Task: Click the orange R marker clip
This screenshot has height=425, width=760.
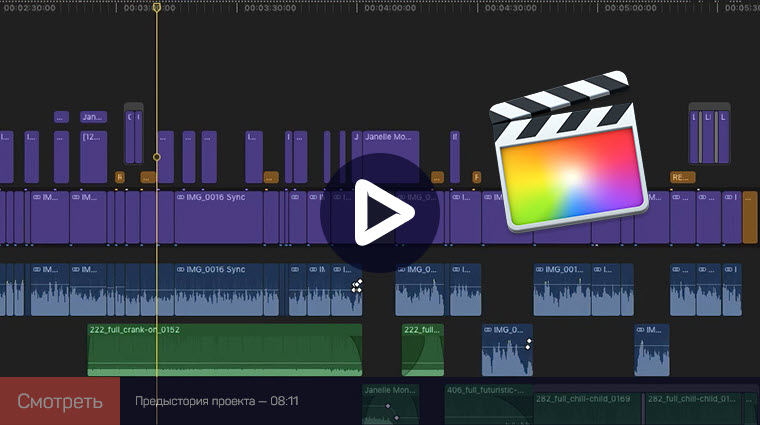Action: (x=120, y=177)
